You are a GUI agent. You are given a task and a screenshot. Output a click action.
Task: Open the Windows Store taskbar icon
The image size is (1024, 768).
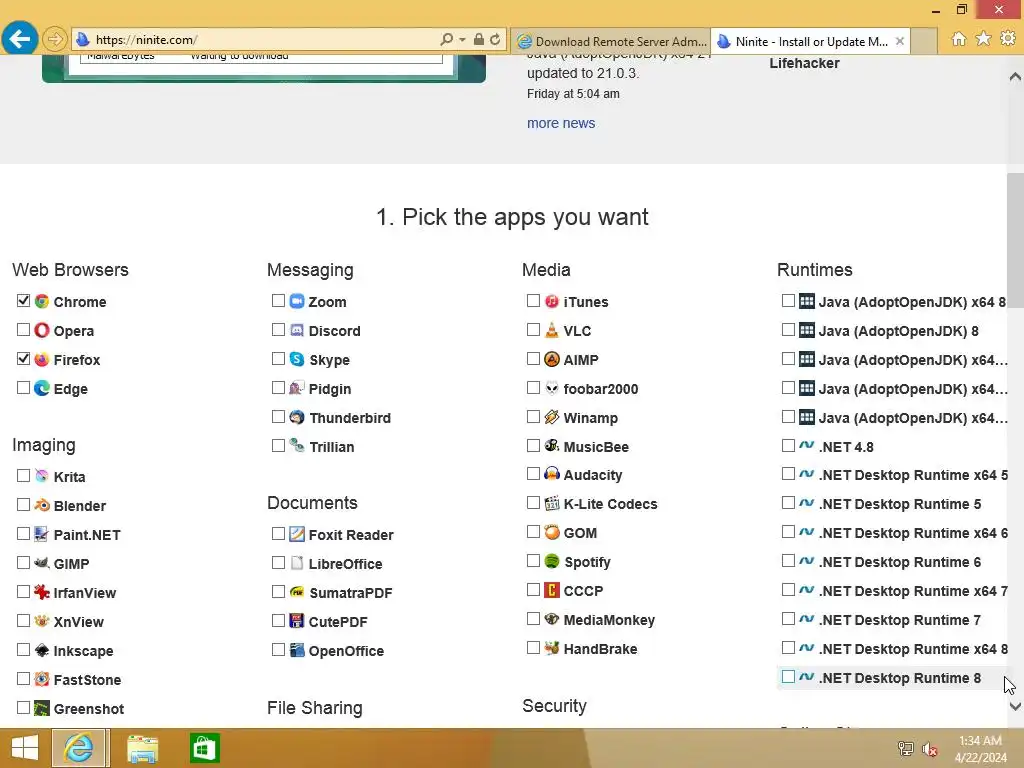coord(204,748)
